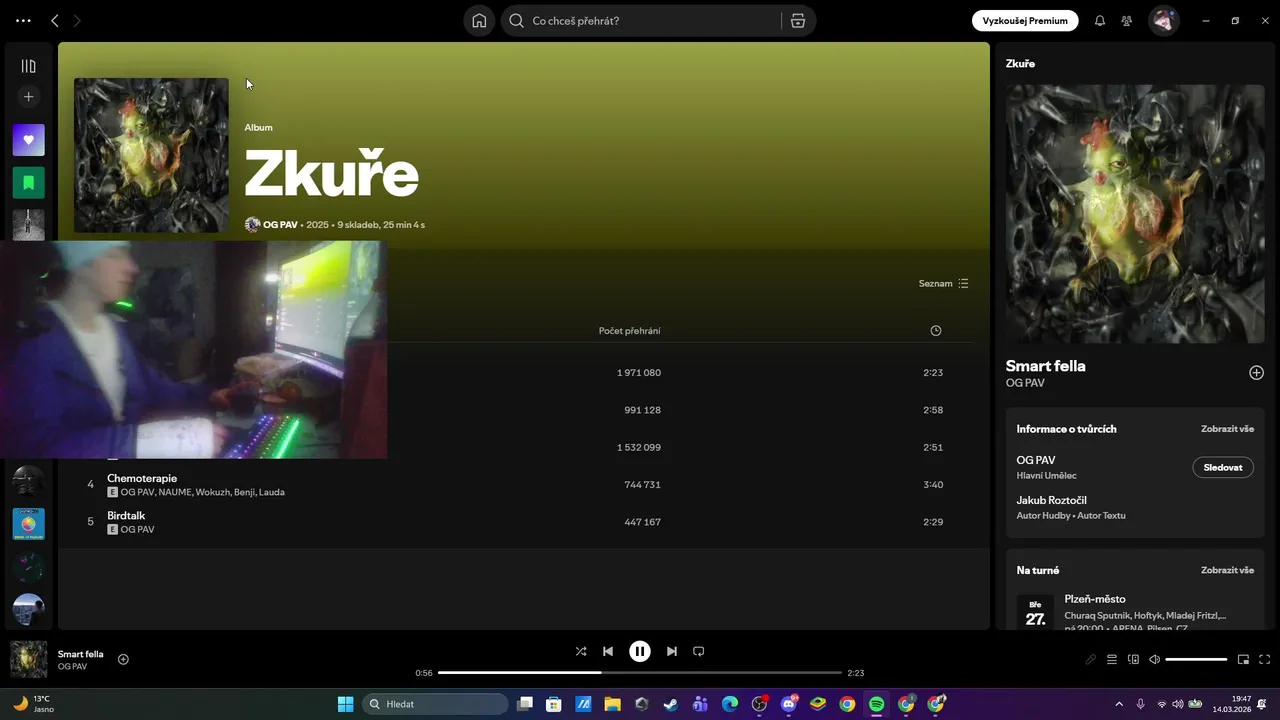Viewport: 1280px width, 720px height.
Task: Skip to next track
Action: click(x=672, y=651)
